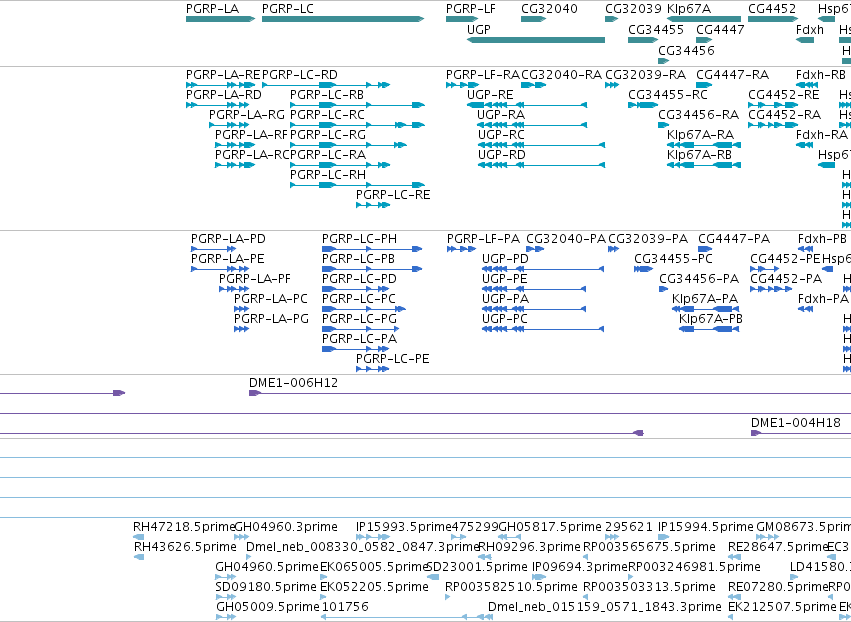Open BAC clone DME1-006H12
851x622 pixels.
pyautogui.click(x=294, y=383)
